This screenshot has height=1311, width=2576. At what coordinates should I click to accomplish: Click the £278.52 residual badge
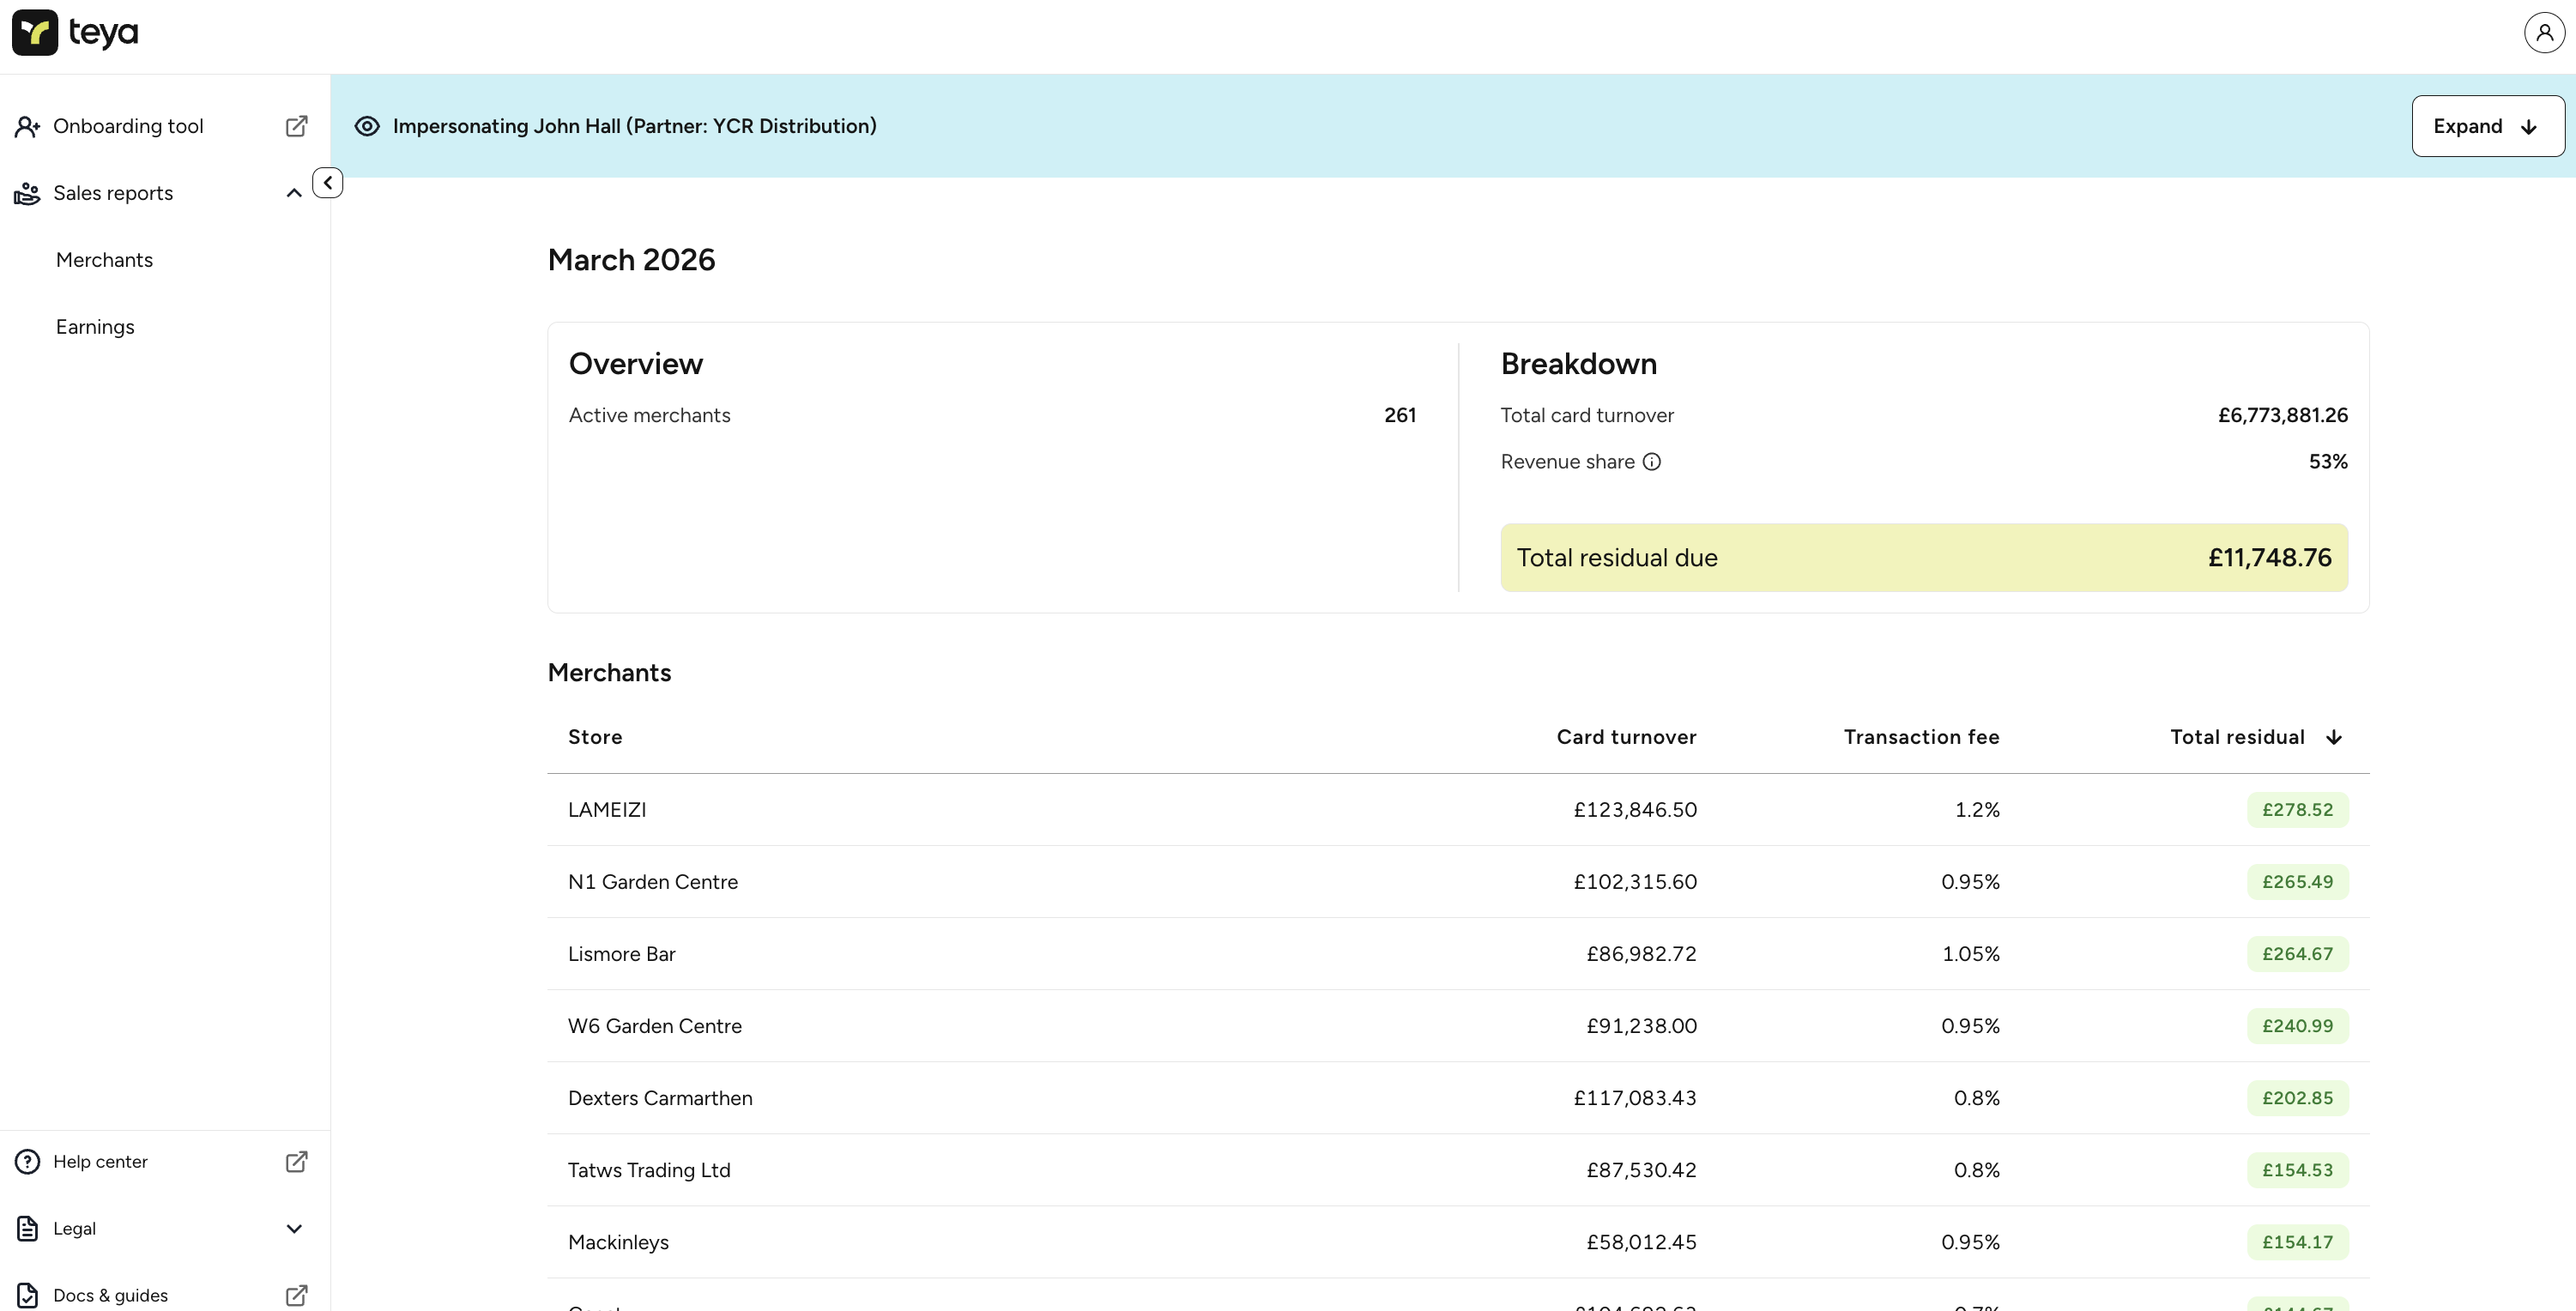point(2297,810)
